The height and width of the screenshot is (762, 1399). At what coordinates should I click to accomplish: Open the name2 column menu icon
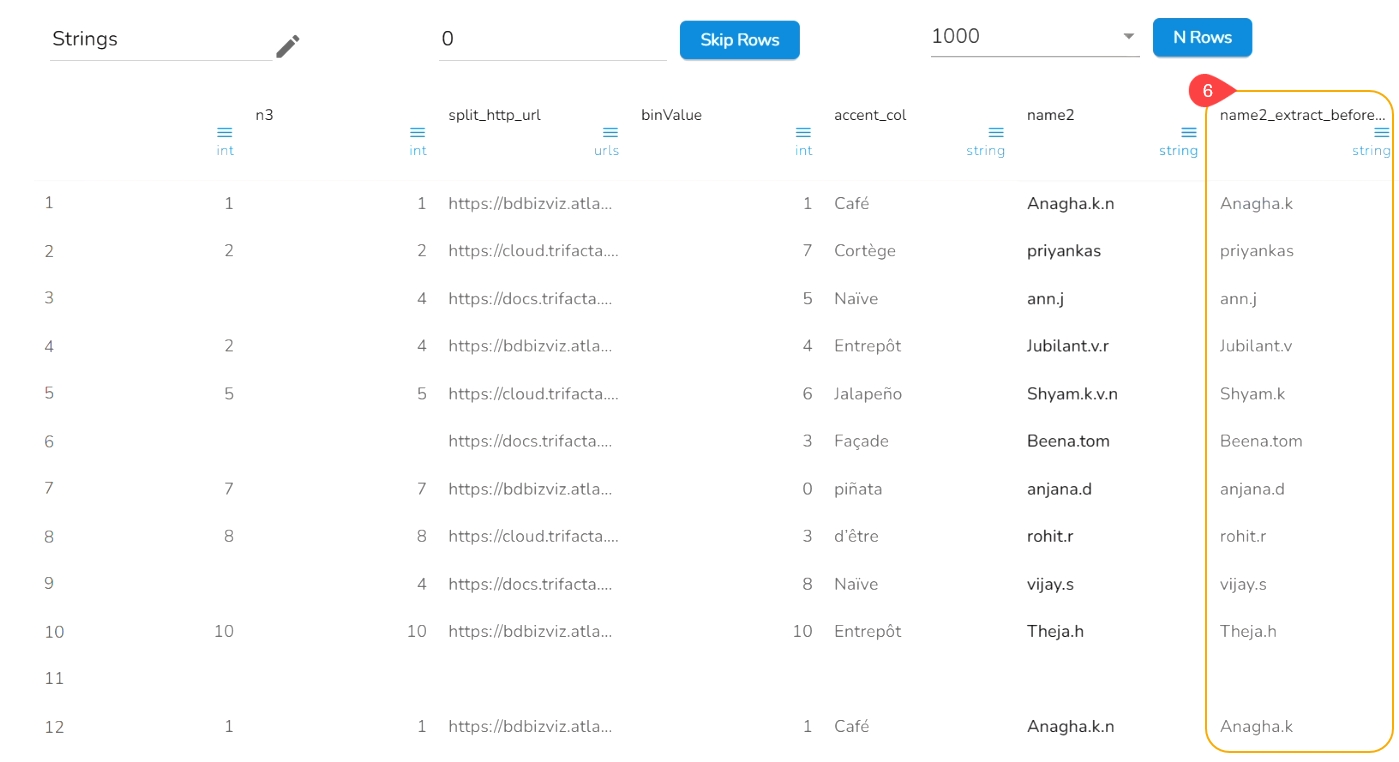pyautogui.click(x=1189, y=133)
